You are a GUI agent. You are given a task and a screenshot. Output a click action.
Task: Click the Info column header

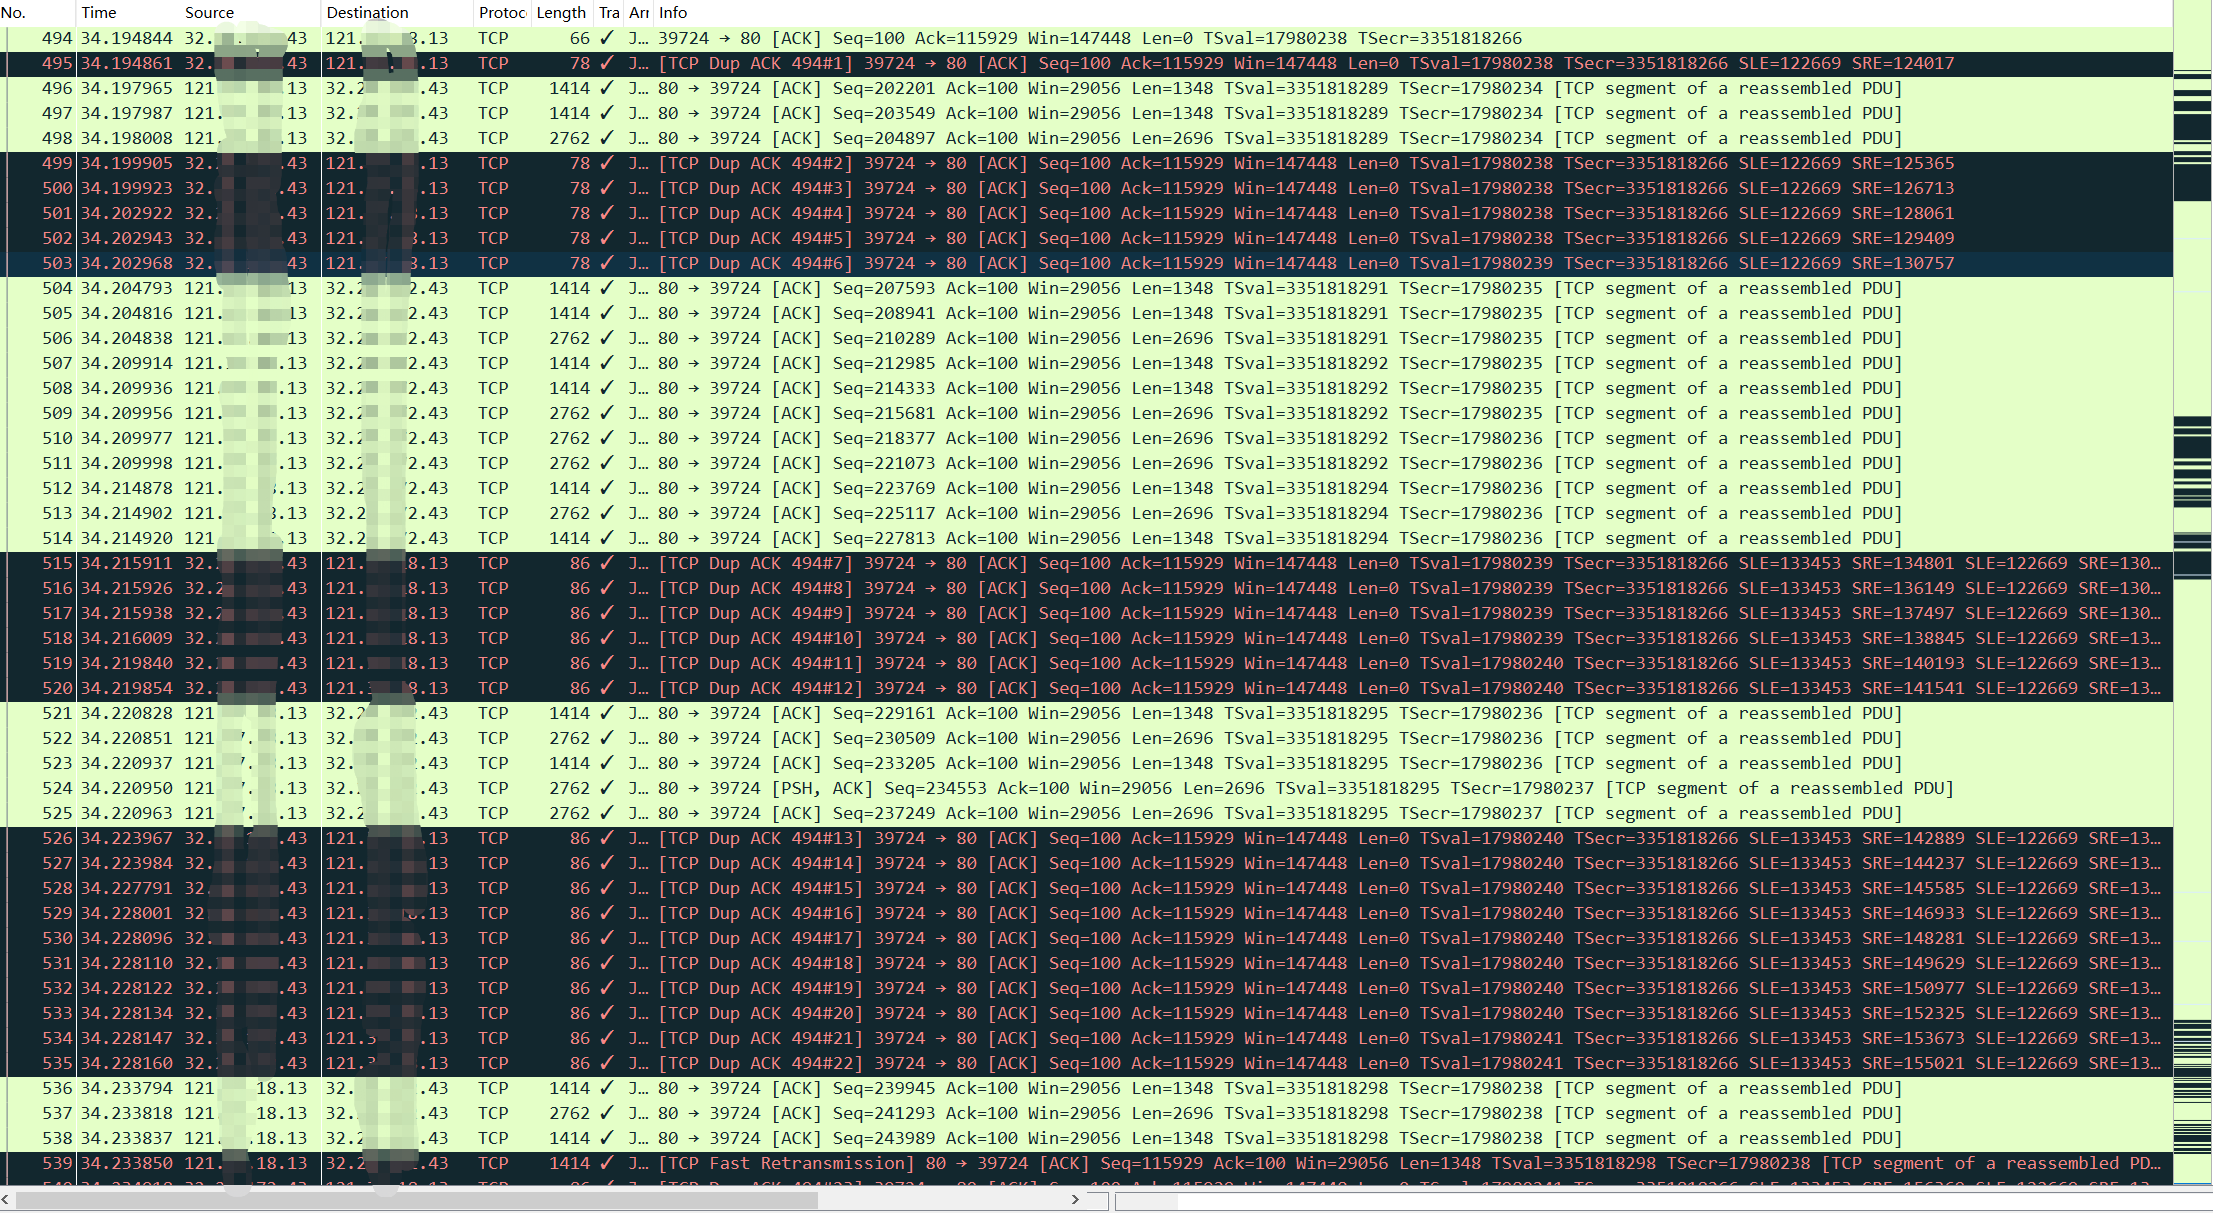click(673, 12)
